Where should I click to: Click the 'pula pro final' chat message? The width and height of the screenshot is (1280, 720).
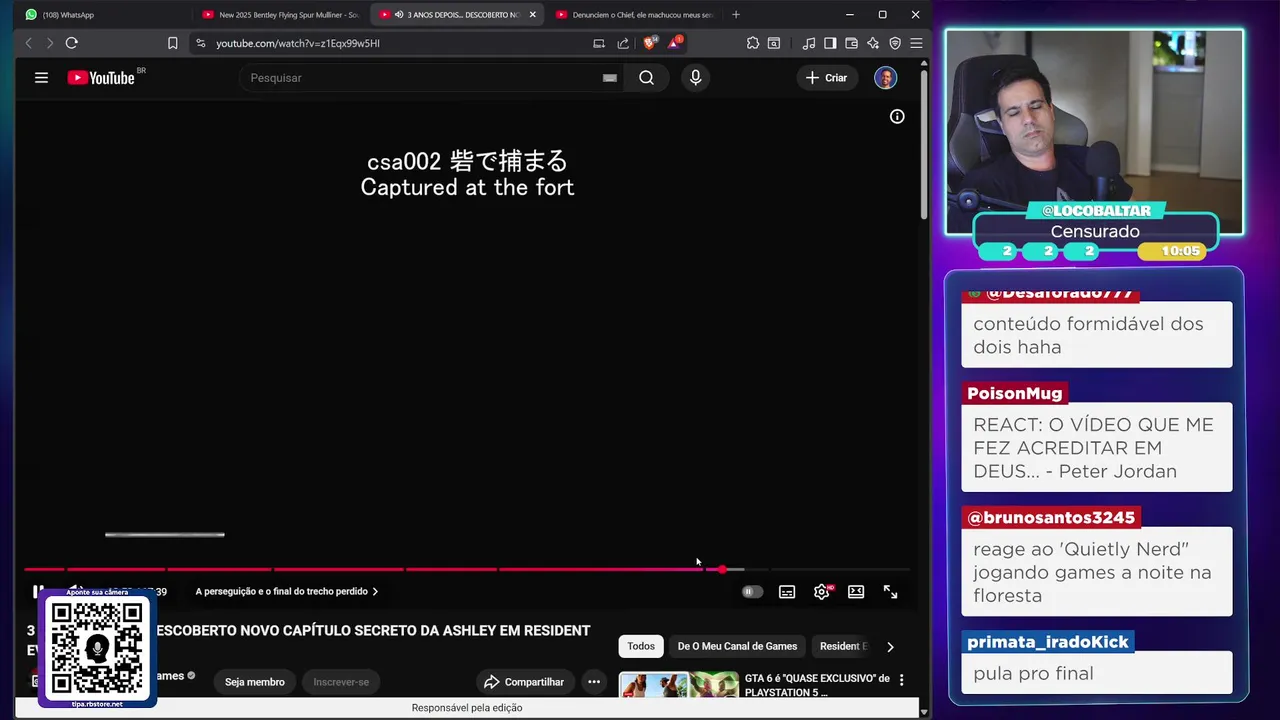pos(1096,674)
